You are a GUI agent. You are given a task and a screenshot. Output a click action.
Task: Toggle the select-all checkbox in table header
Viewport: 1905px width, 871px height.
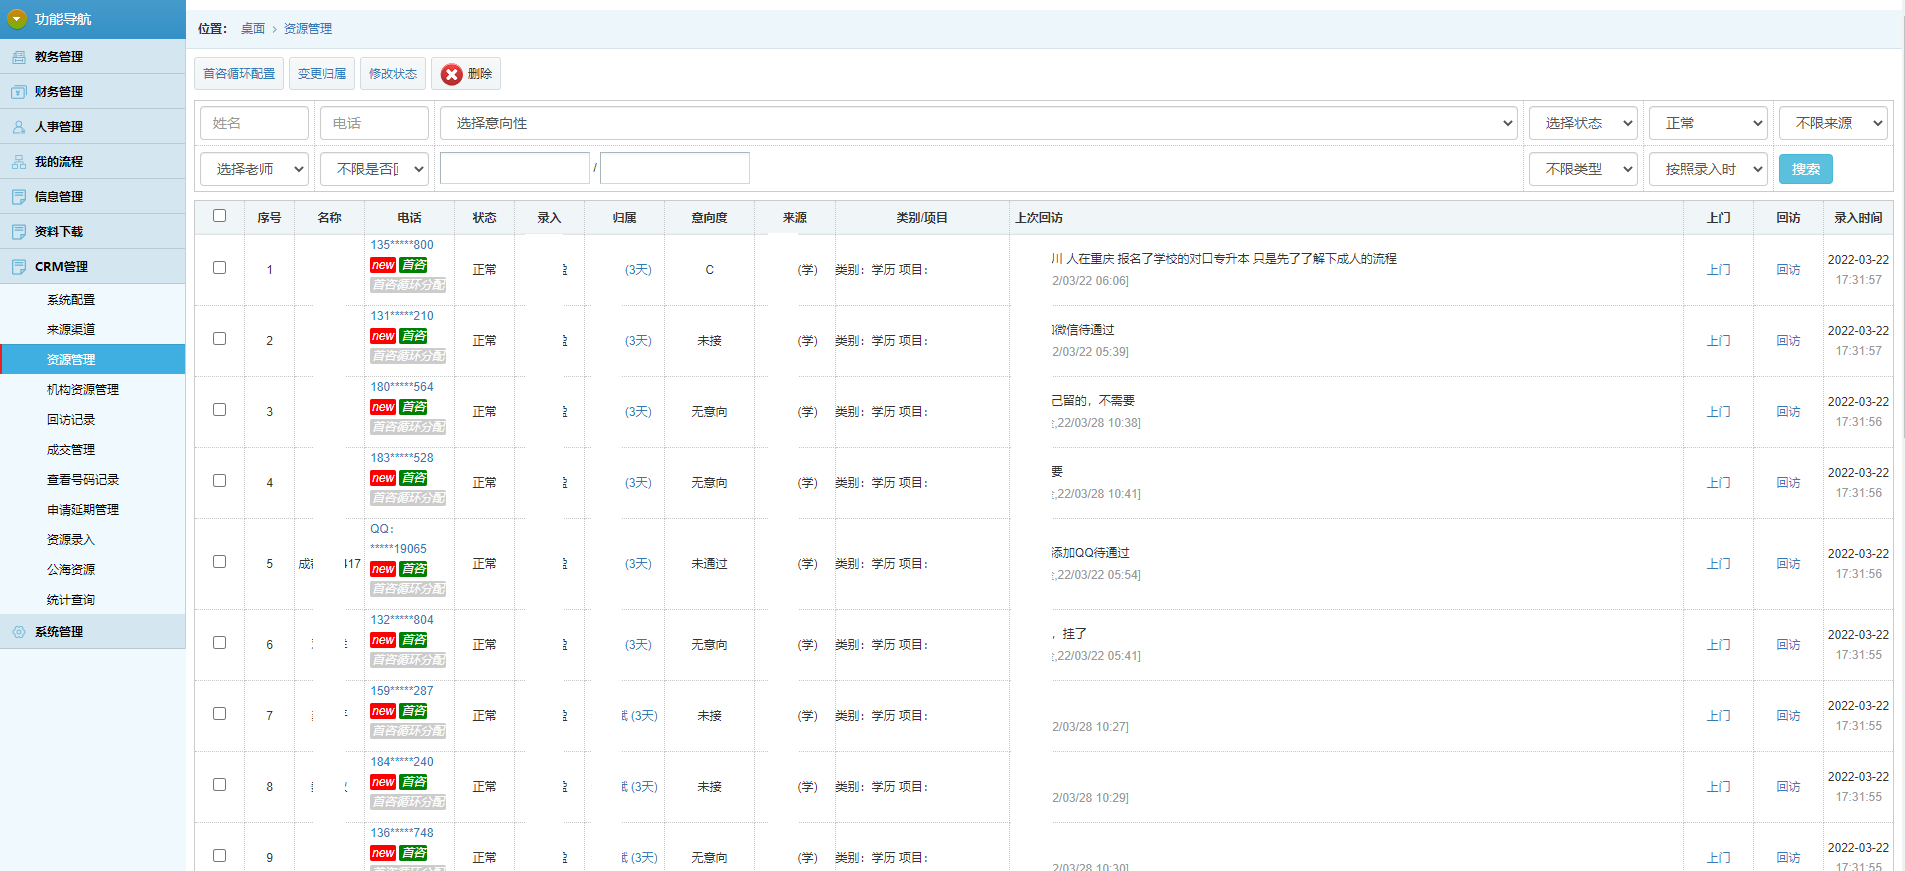point(219,216)
